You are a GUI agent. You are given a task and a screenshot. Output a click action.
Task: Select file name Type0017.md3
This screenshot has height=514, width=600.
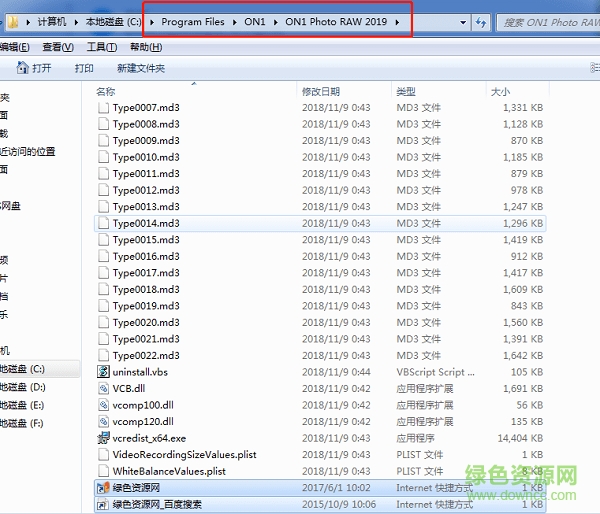(x=146, y=273)
